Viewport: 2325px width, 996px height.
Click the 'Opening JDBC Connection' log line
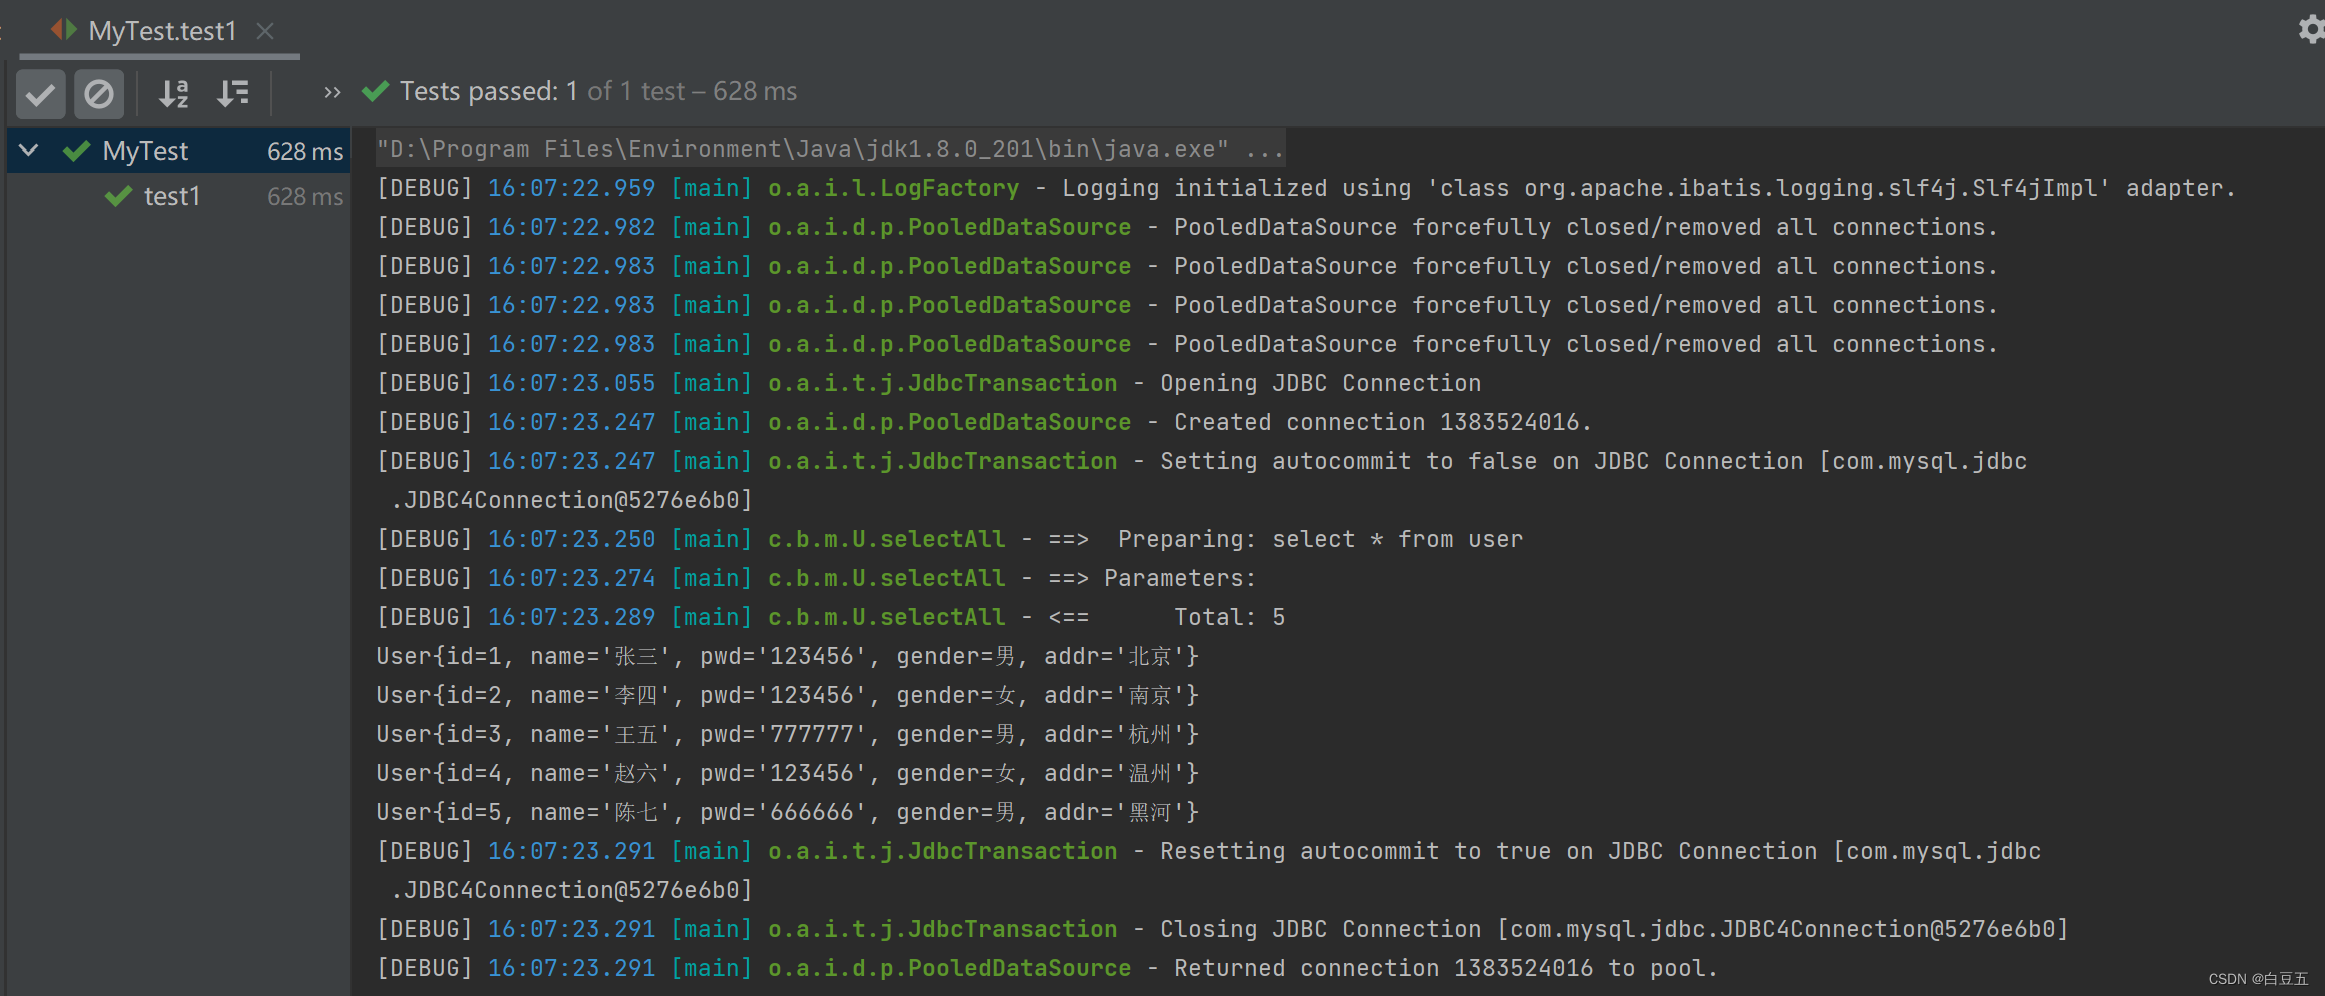928,383
